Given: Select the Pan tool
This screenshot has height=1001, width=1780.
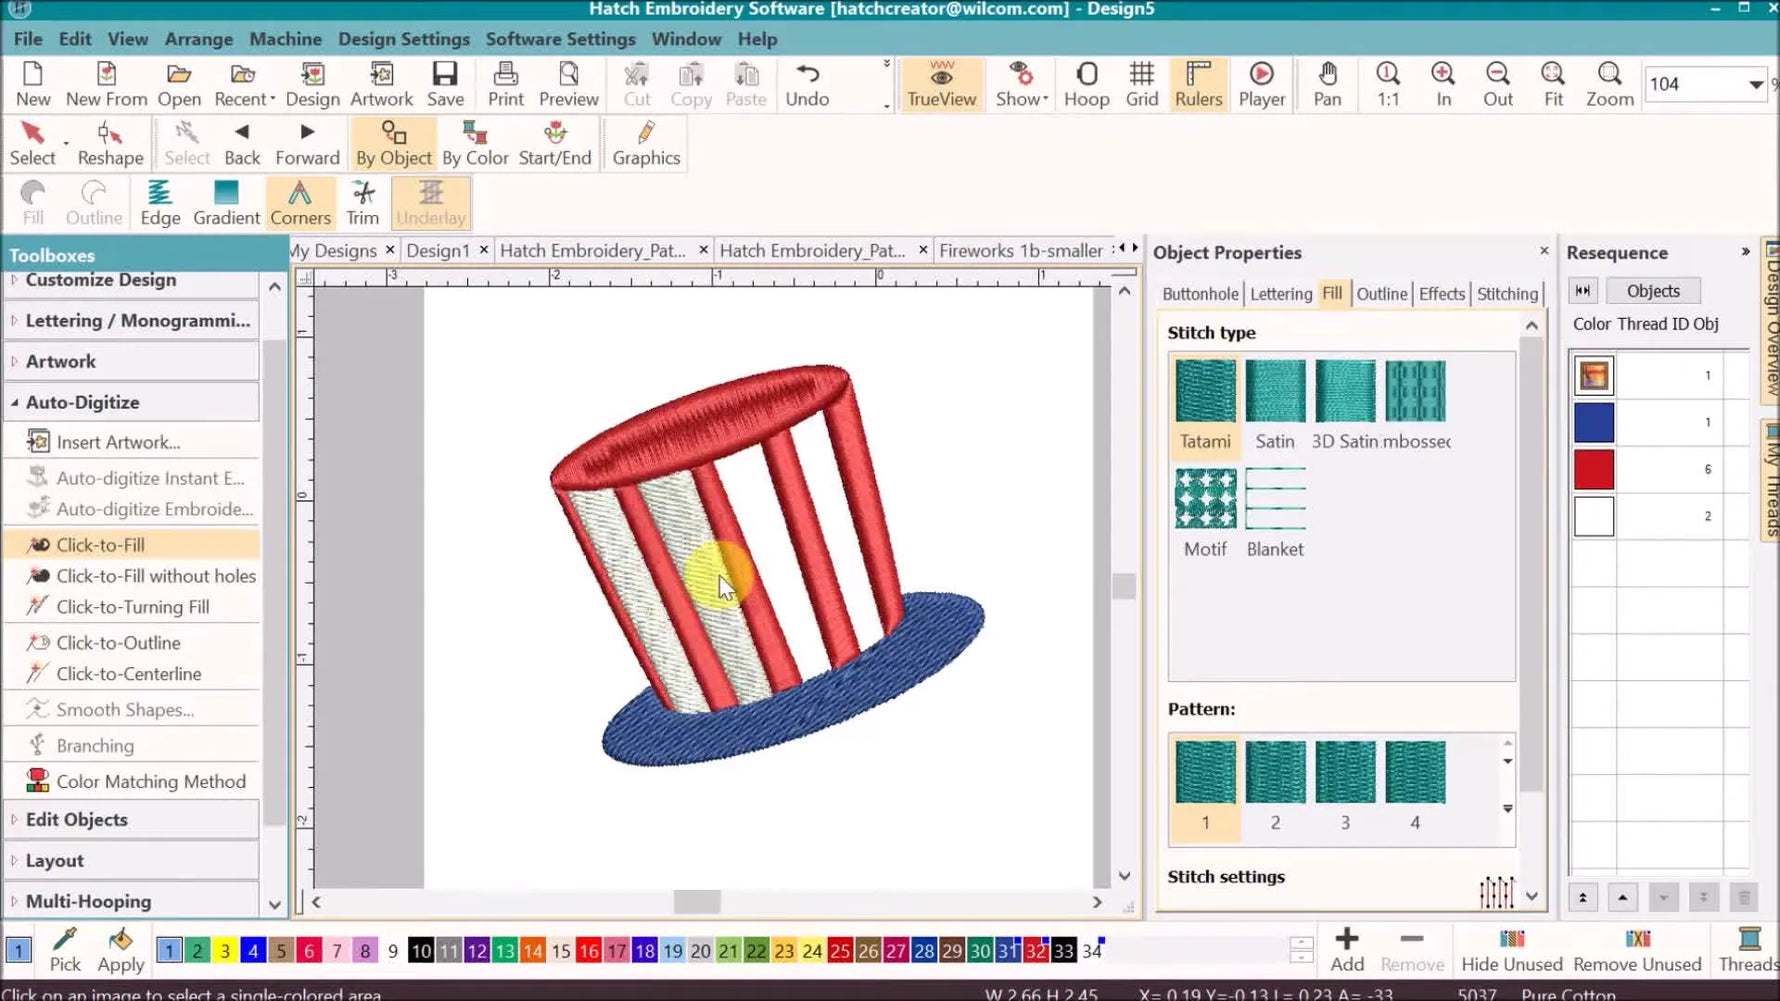Looking at the screenshot, I should (1327, 84).
